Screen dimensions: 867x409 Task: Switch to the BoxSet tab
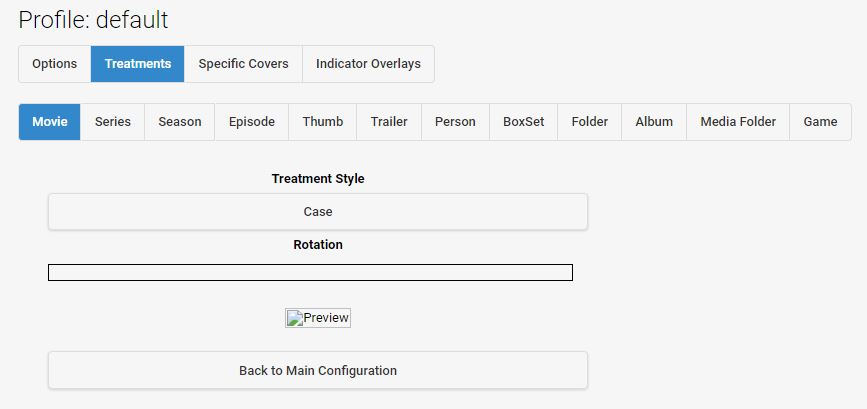[x=524, y=122]
